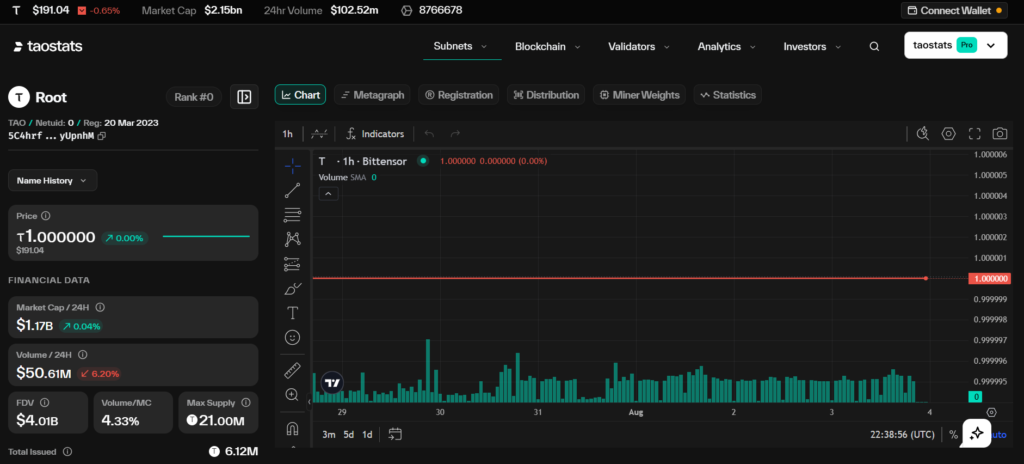
Task: Show info for Max Supply
Action: (246, 403)
